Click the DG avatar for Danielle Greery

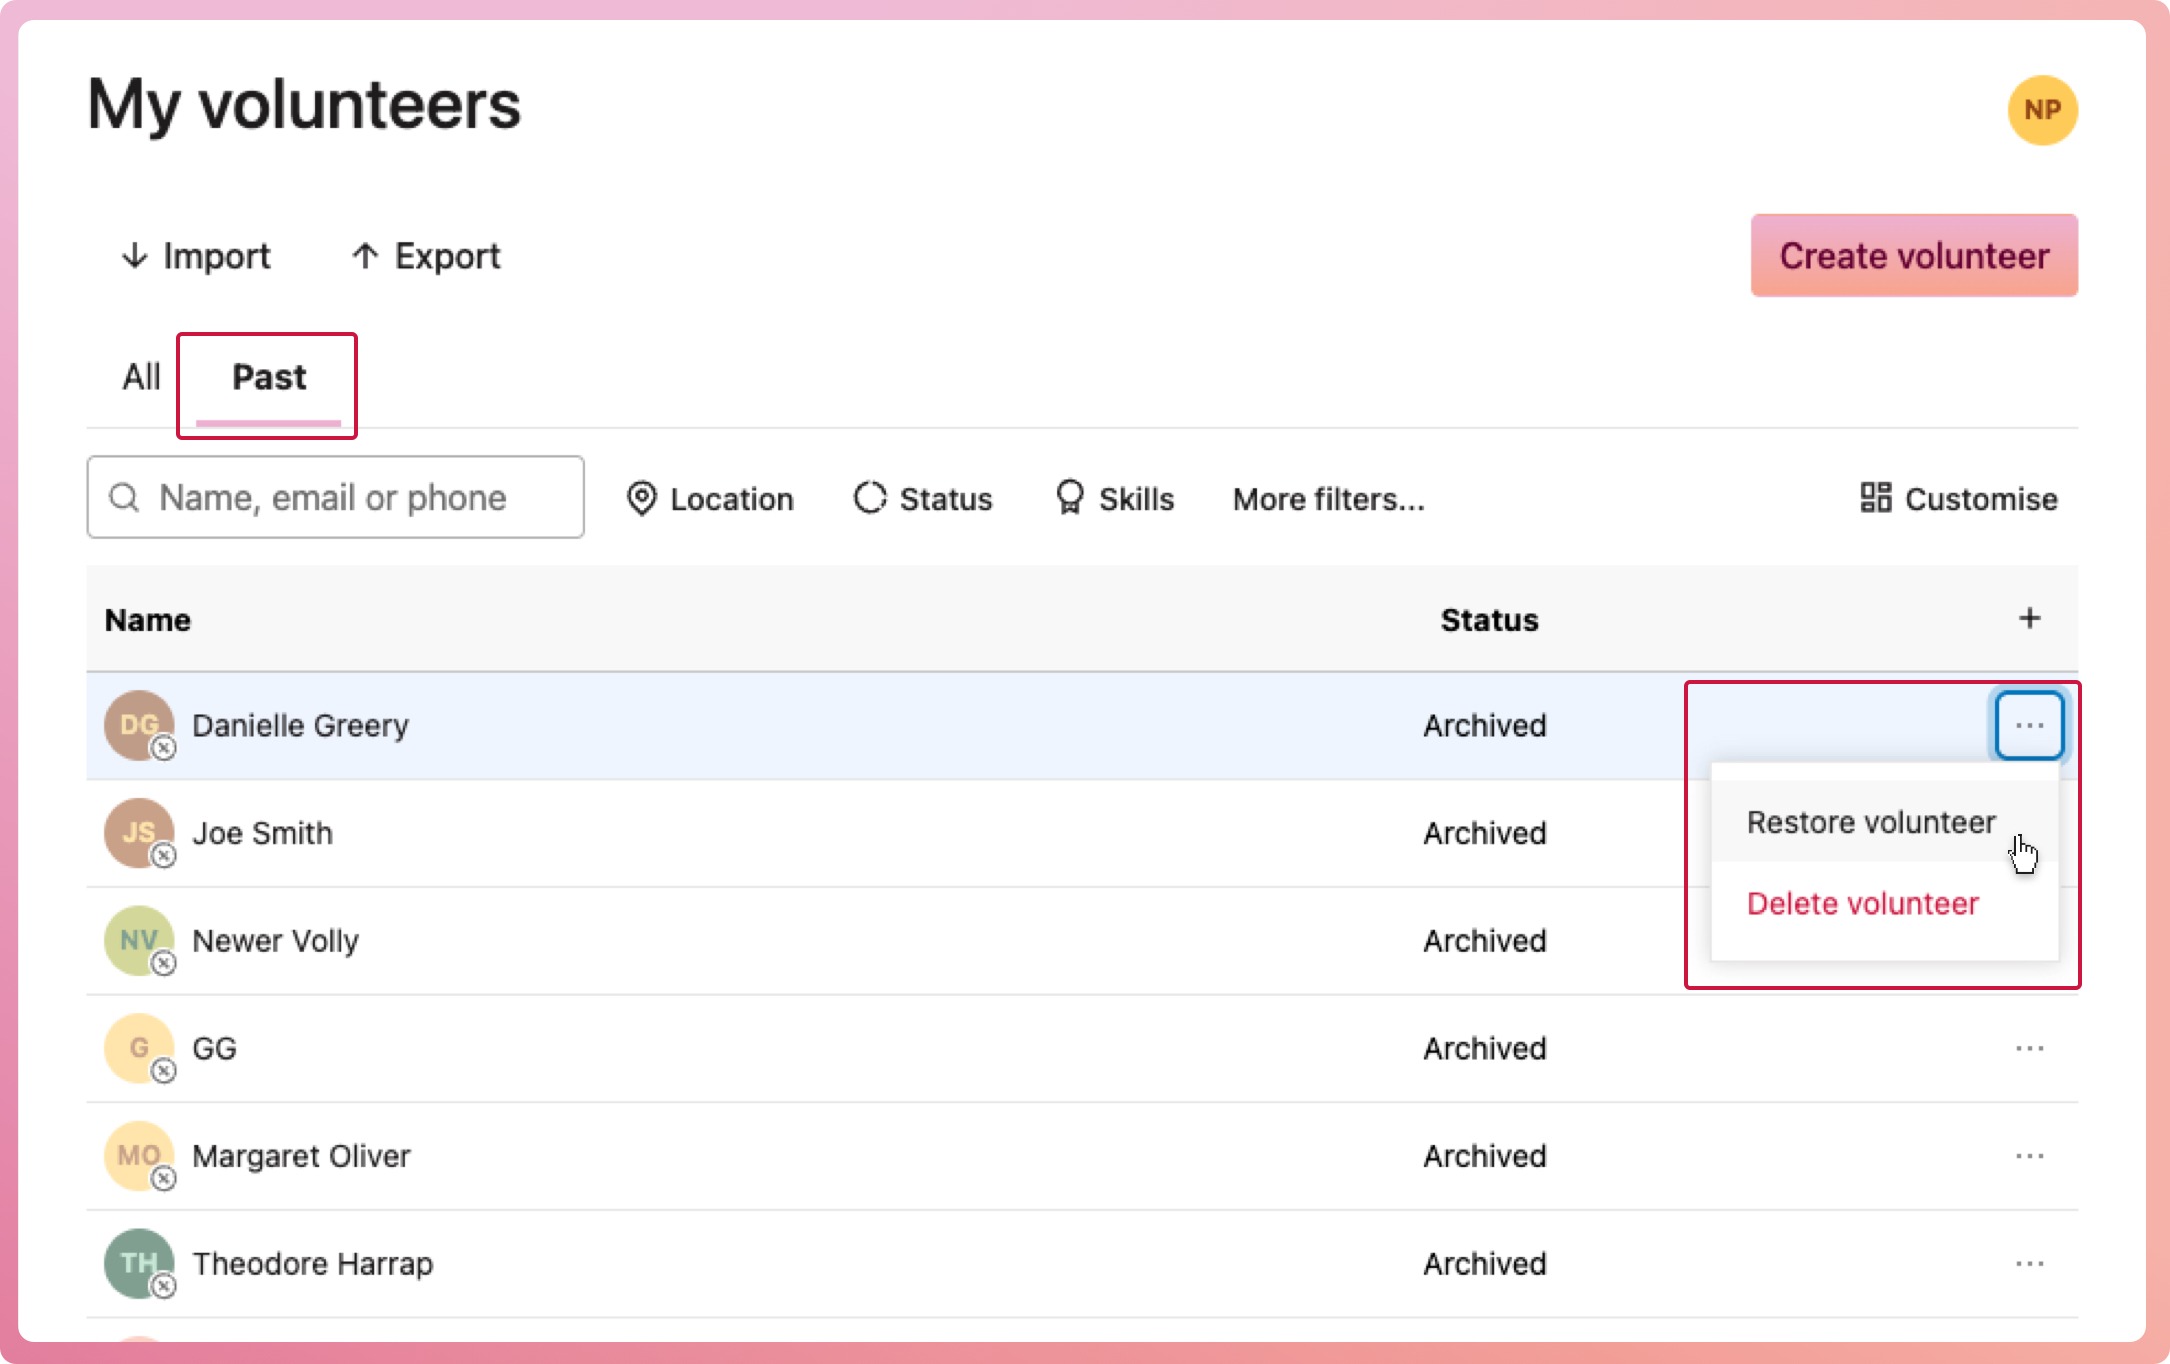tap(139, 725)
